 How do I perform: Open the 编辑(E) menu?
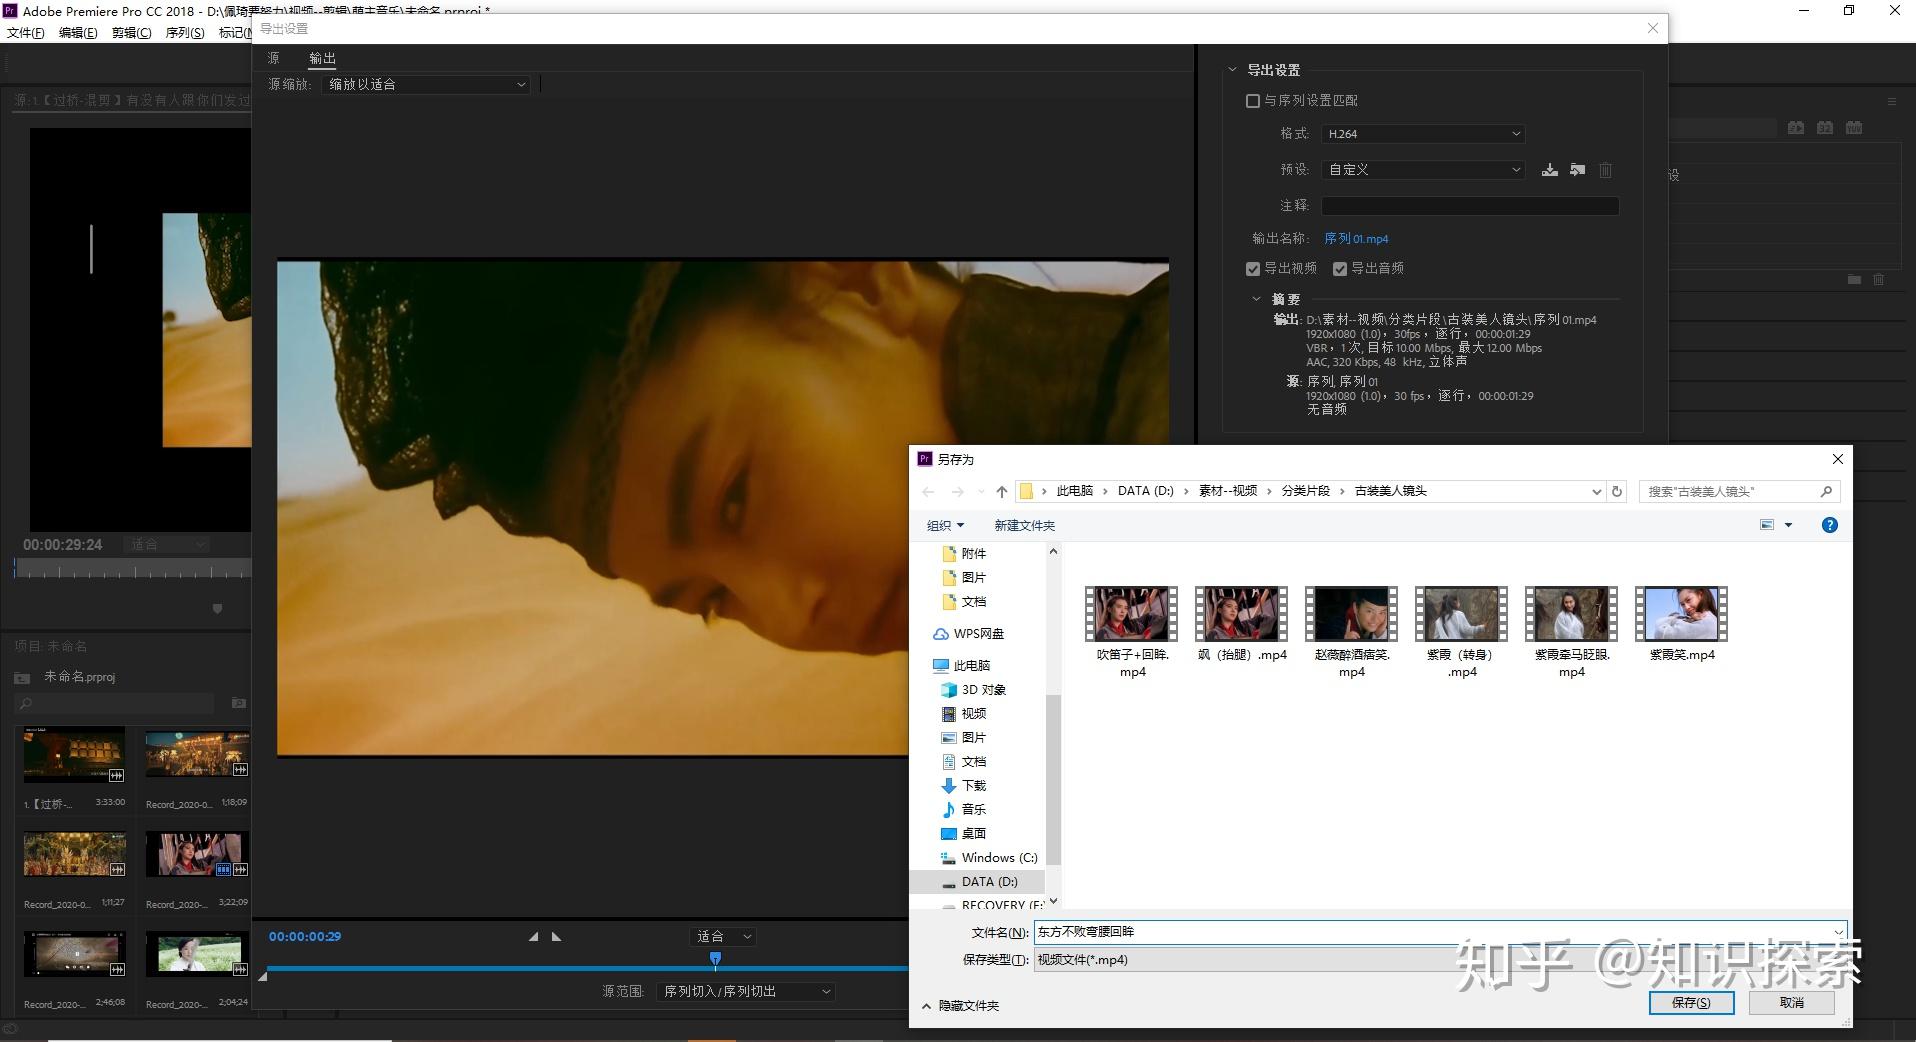(78, 33)
